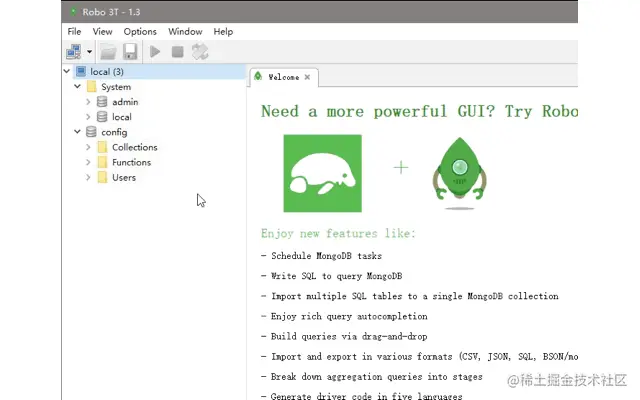Click the Robo 3T title bar logo

coord(73,12)
